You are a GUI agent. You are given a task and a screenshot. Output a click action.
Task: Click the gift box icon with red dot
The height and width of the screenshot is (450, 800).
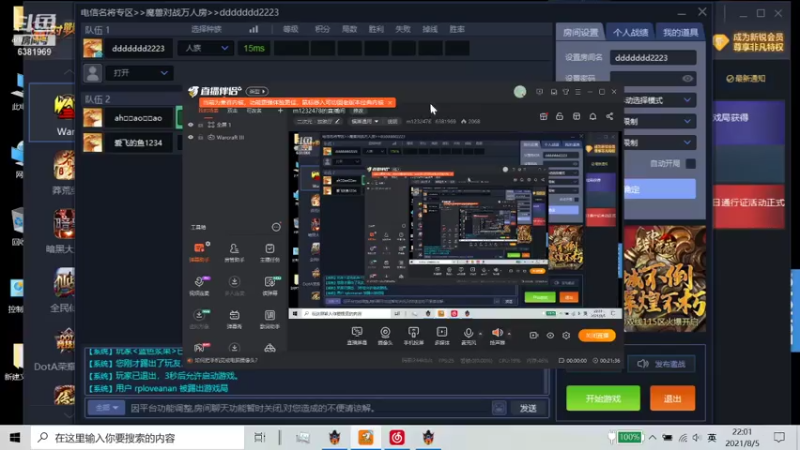543,116
